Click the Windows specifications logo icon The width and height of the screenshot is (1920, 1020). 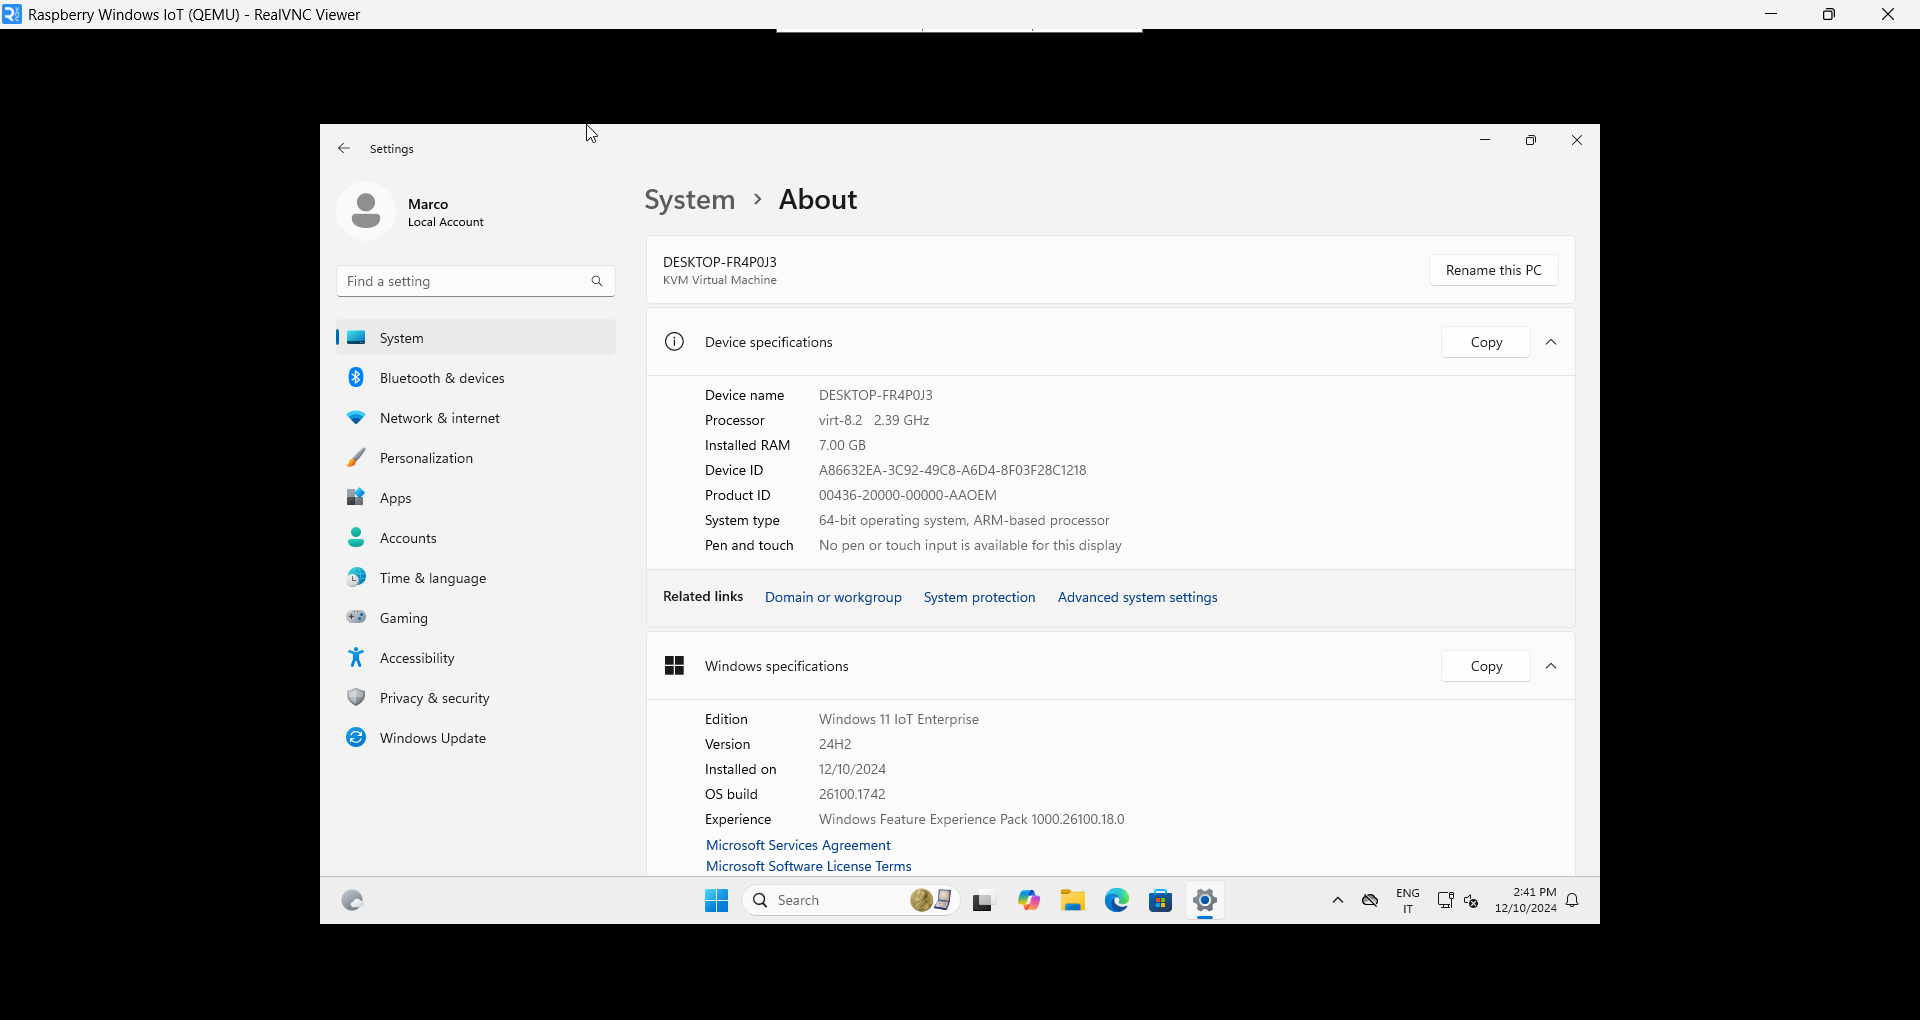pyautogui.click(x=675, y=666)
